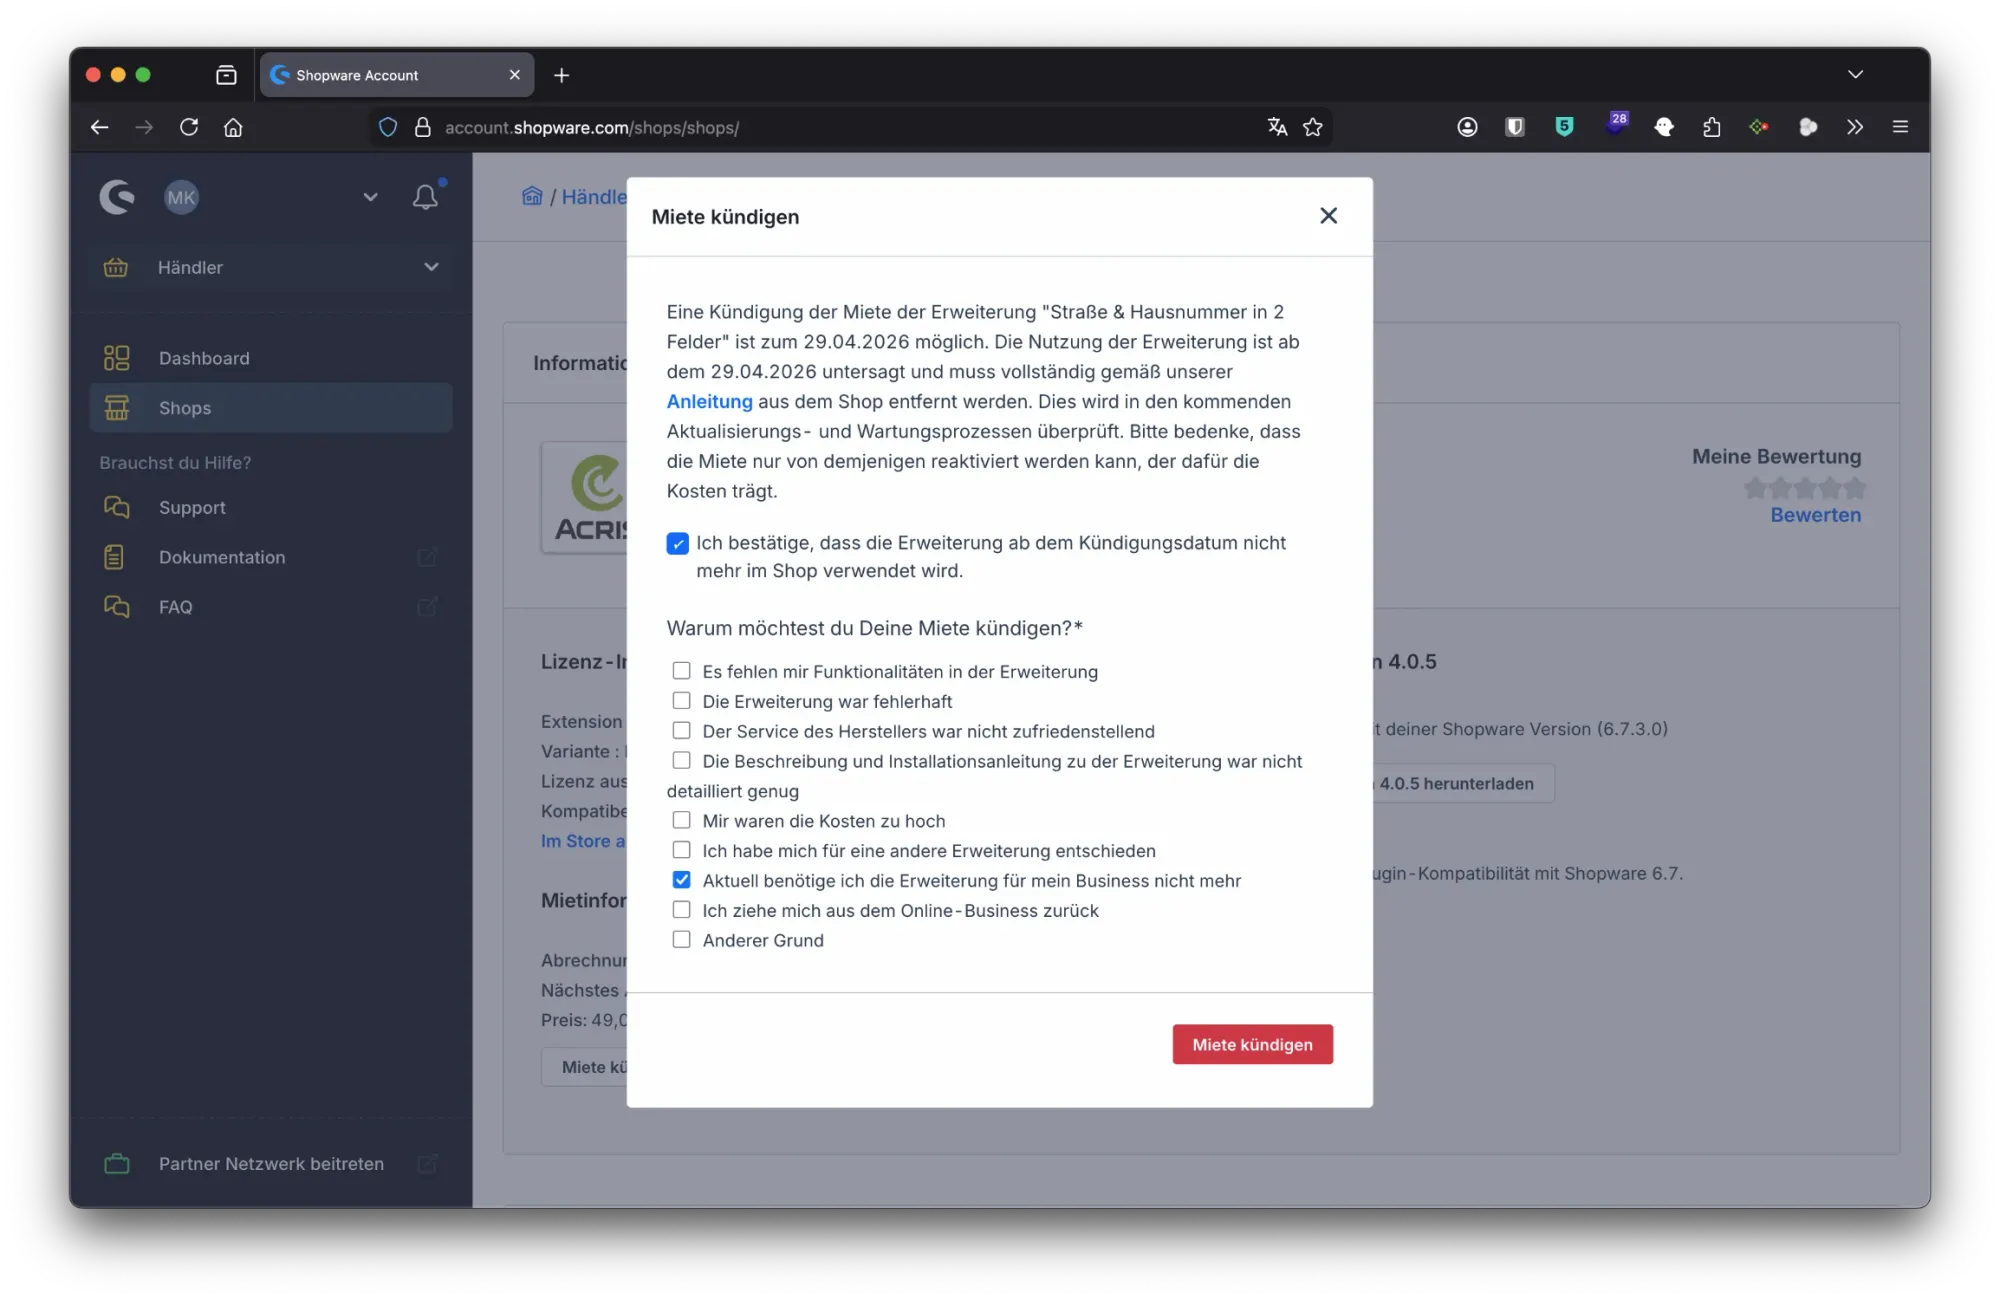Uncheck the Kündigungsdatum confirmation checkbox

679,543
